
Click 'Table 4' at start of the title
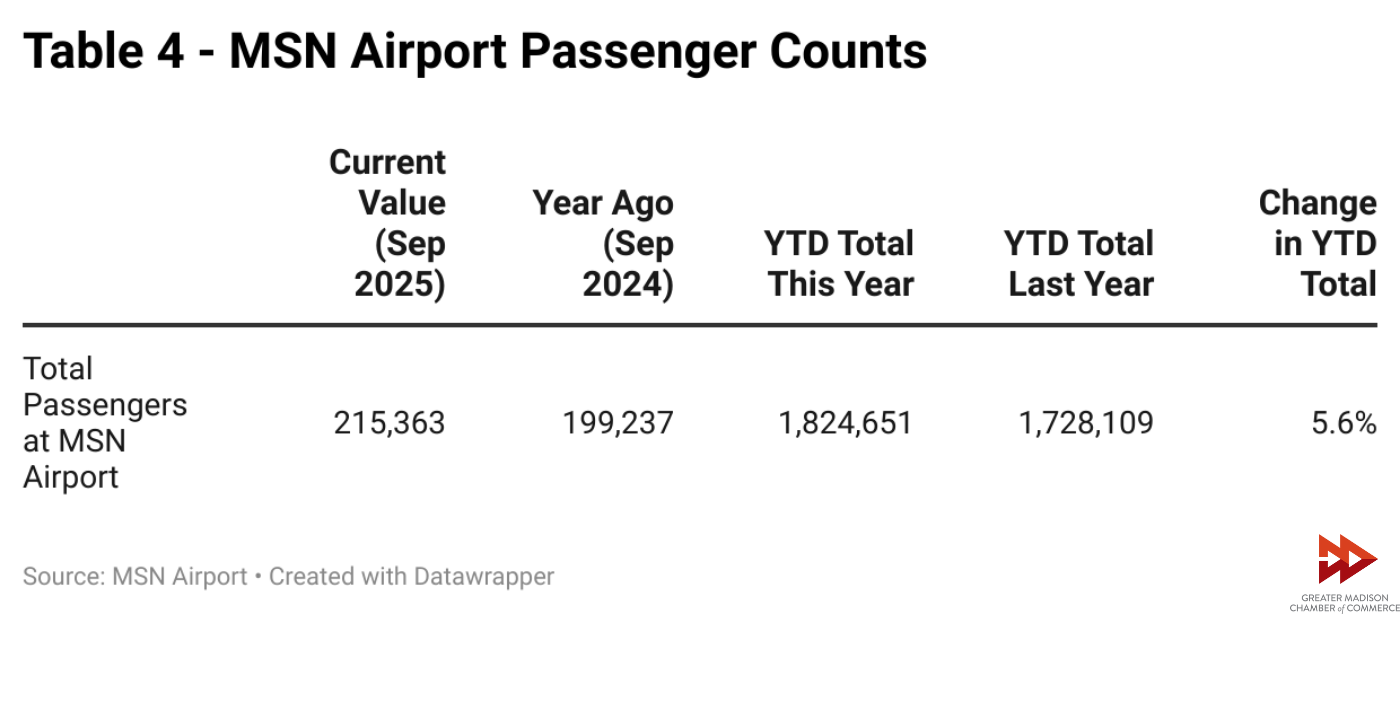coord(103,52)
